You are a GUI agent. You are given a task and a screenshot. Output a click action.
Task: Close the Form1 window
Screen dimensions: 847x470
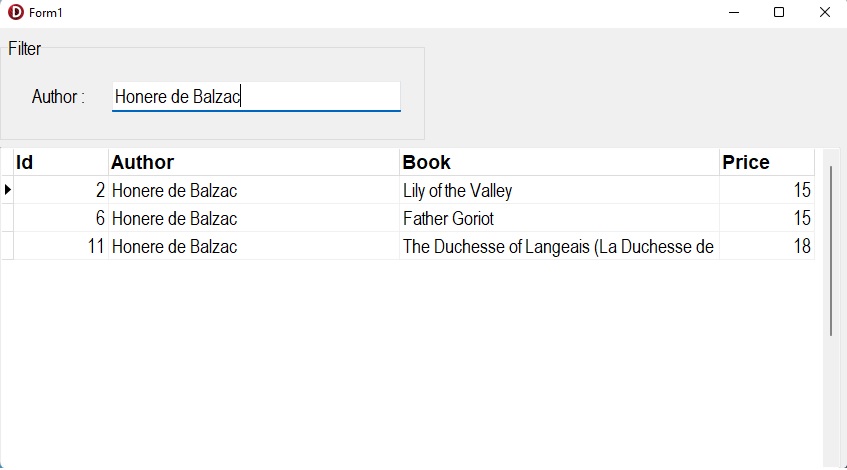(824, 12)
